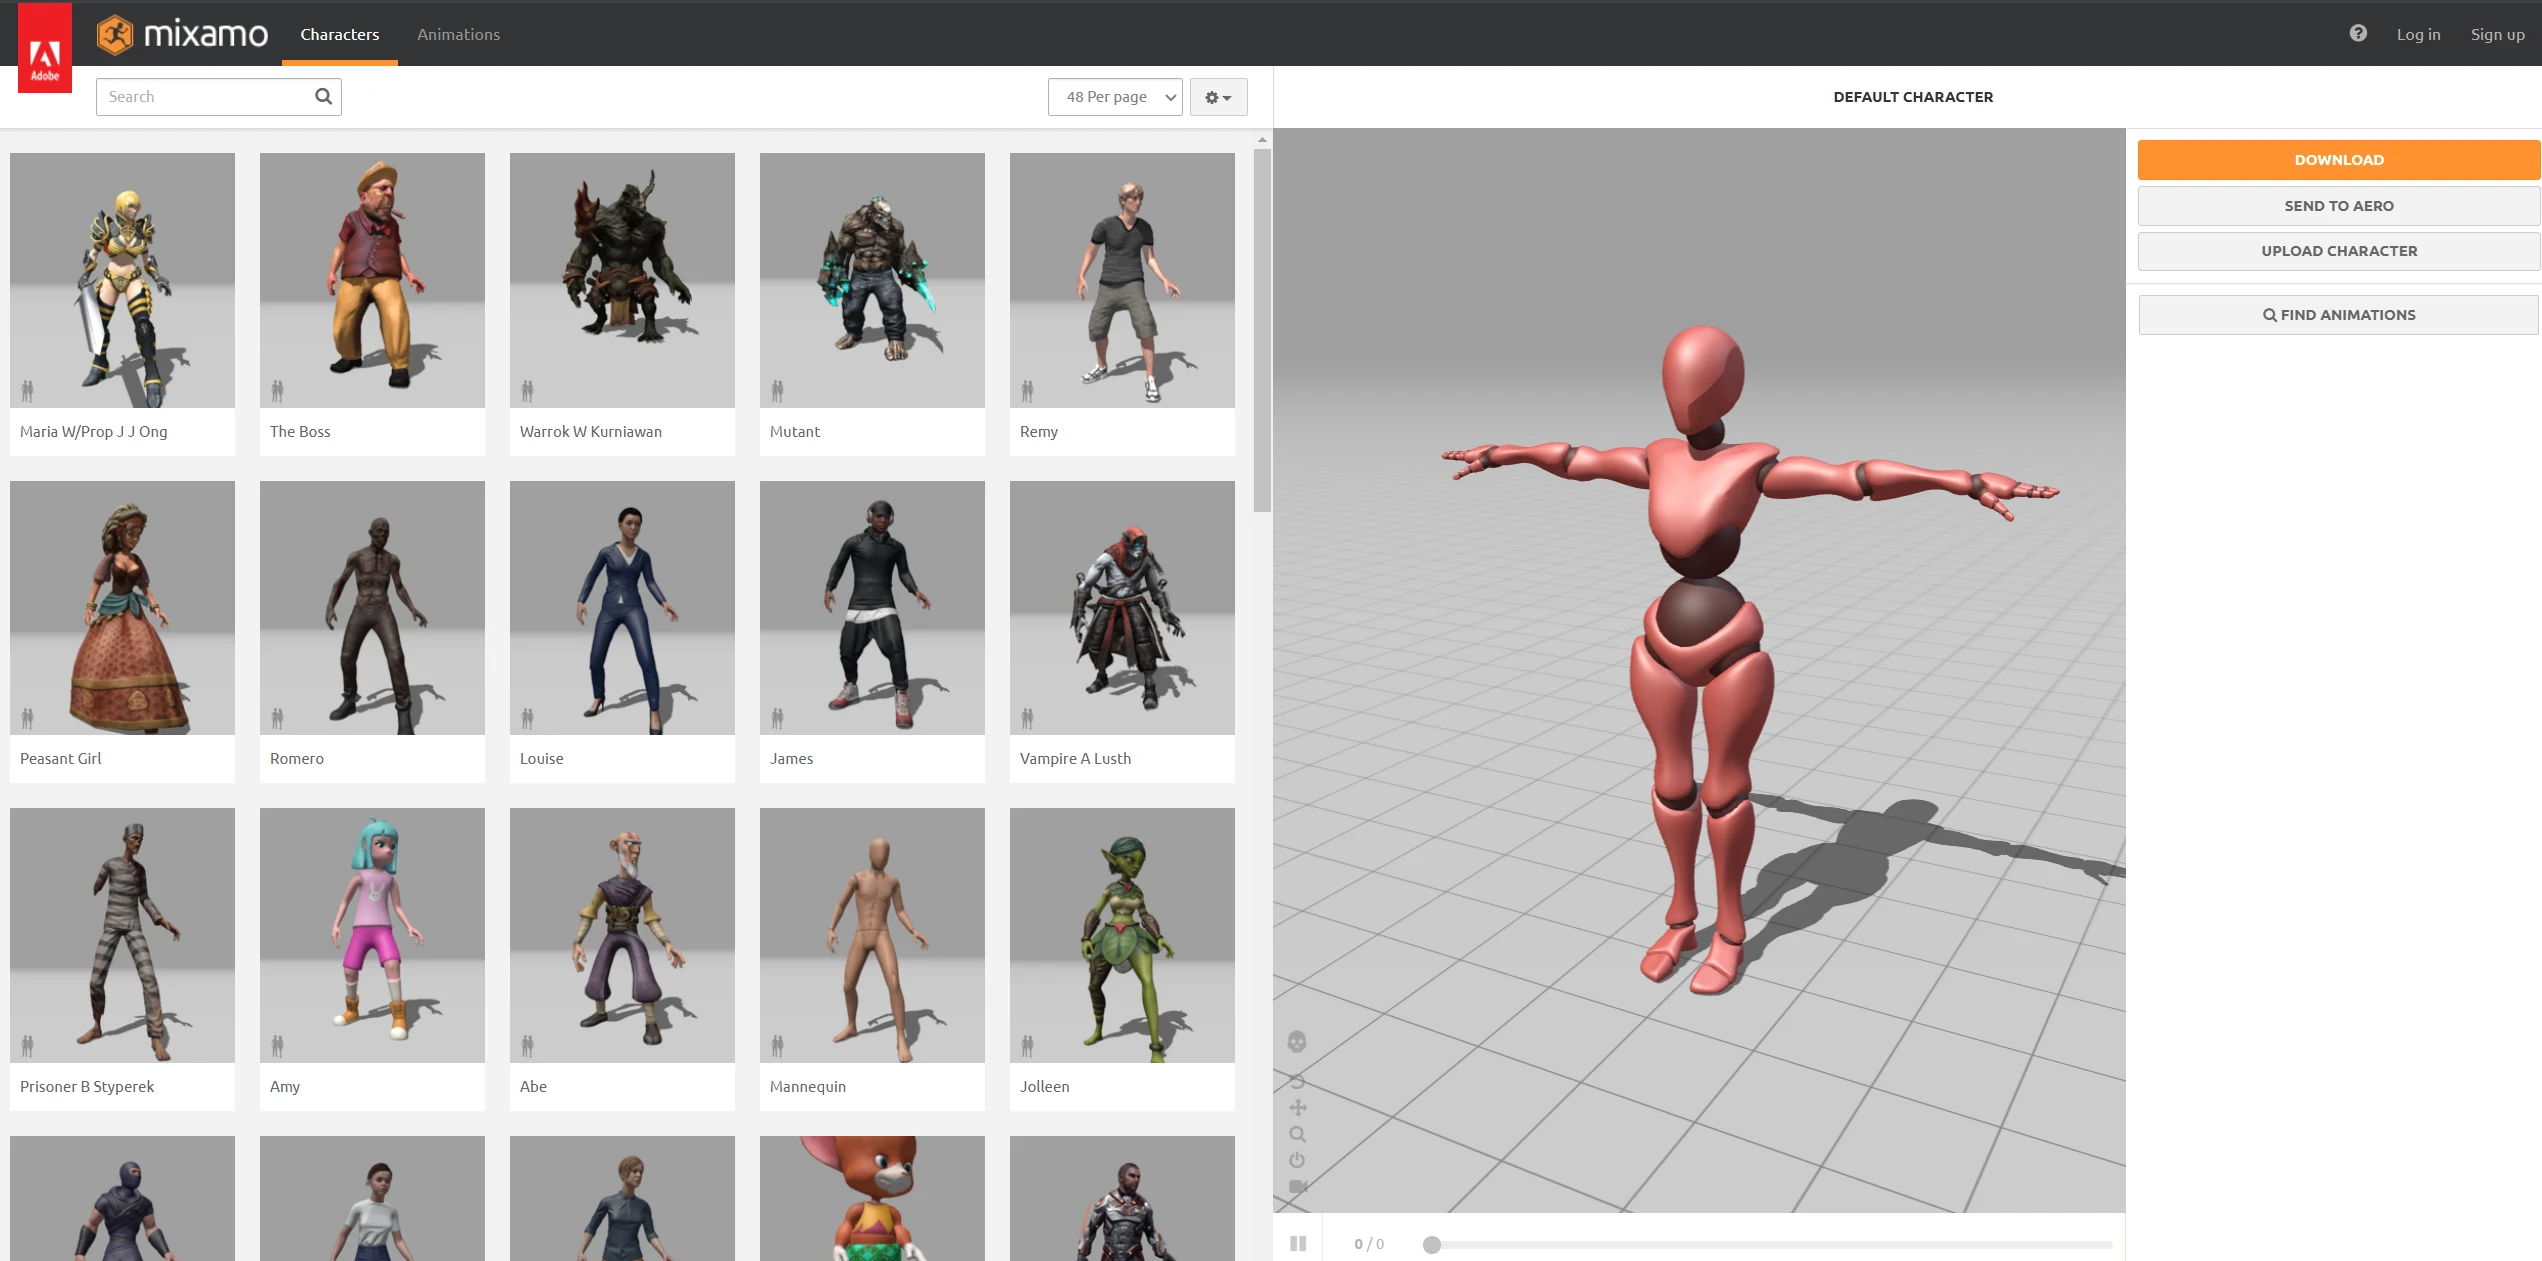The image size is (2542, 1261).
Task: Open the gear settings dropdown
Action: pos(1218,97)
